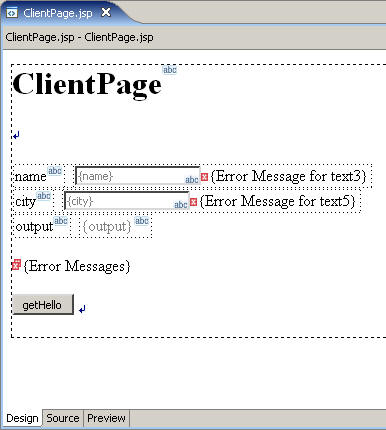Click red error icon before text3 message
This screenshot has width=386, height=430.
pyautogui.click(x=204, y=177)
